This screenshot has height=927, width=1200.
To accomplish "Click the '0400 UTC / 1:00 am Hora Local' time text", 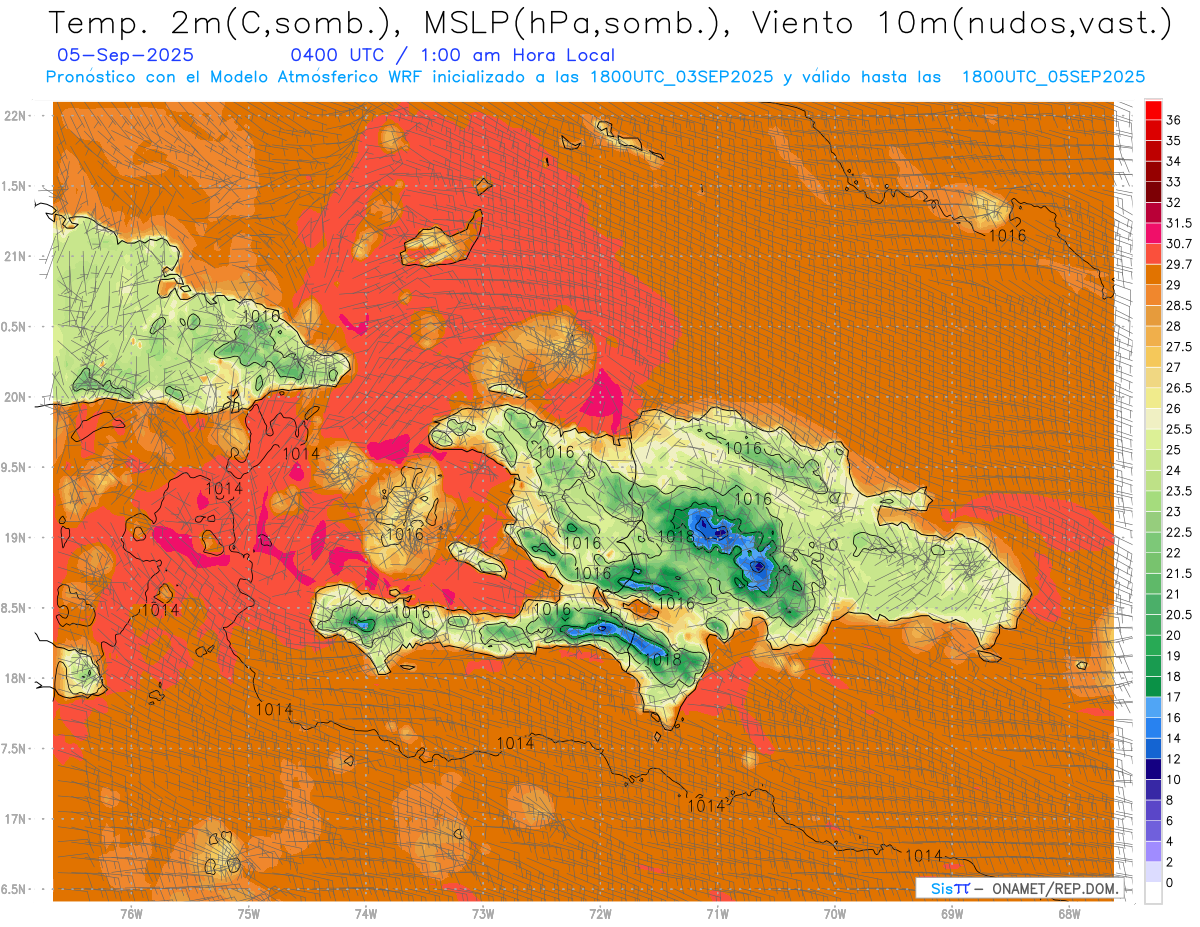I will click(453, 55).
